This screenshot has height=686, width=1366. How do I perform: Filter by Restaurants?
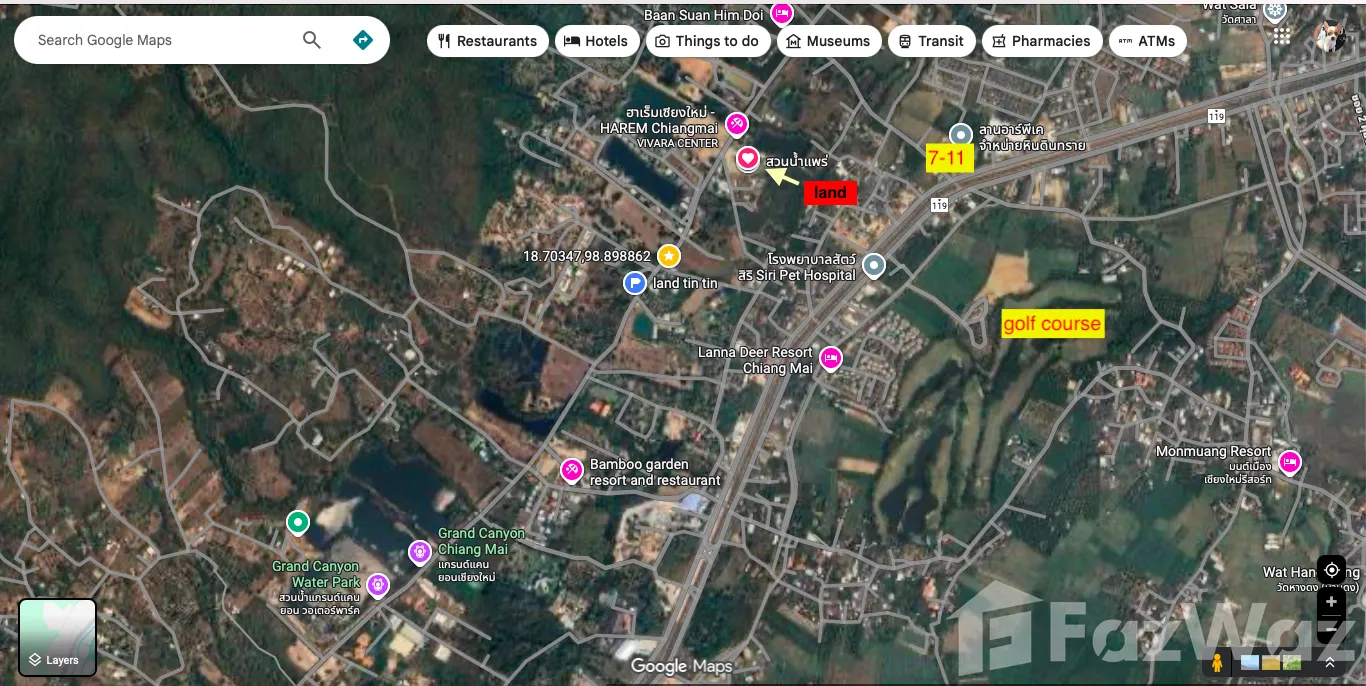(487, 41)
